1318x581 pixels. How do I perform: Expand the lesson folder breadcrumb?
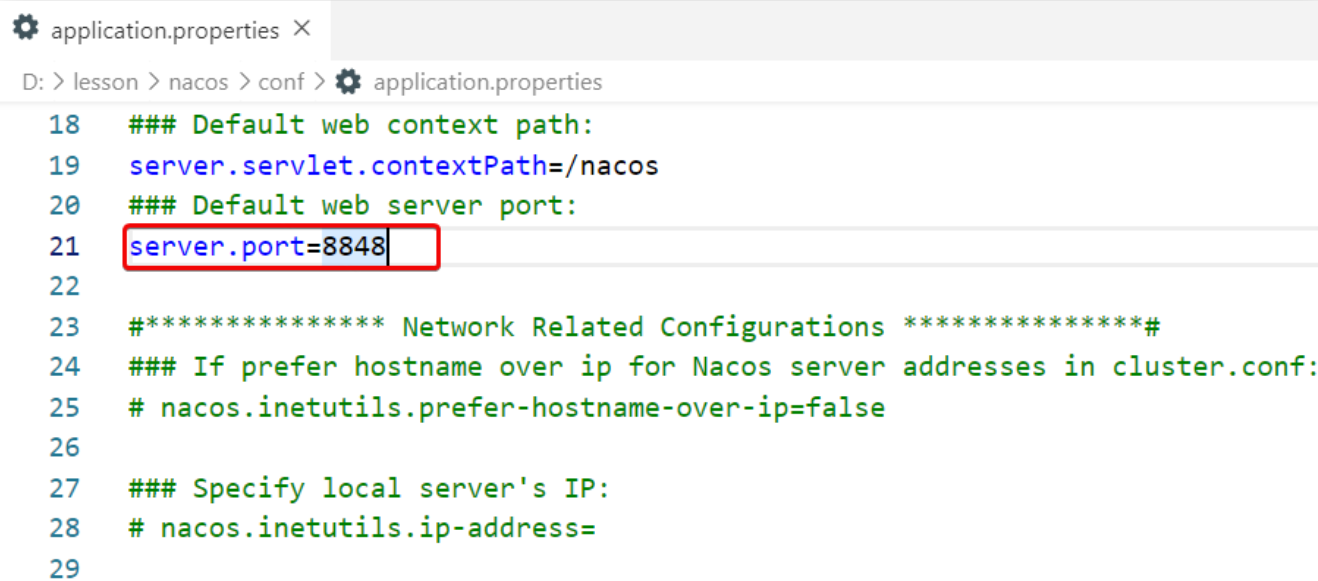105,82
